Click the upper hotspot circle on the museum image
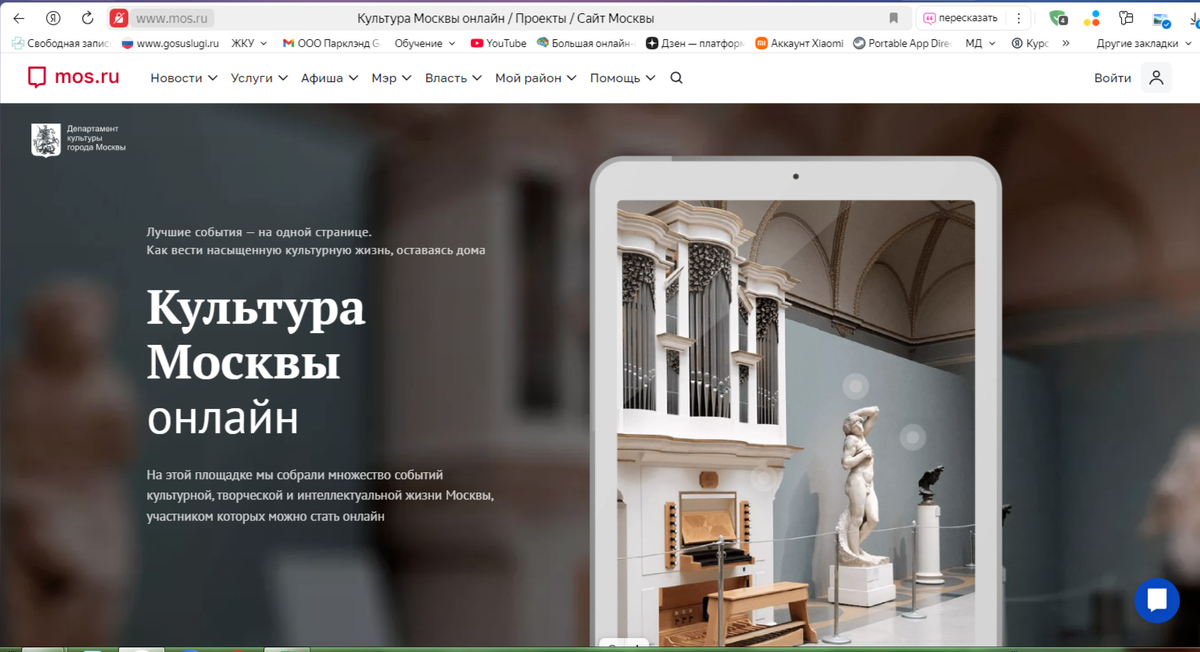The width and height of the screenshot is (1200, 652). 855,386
